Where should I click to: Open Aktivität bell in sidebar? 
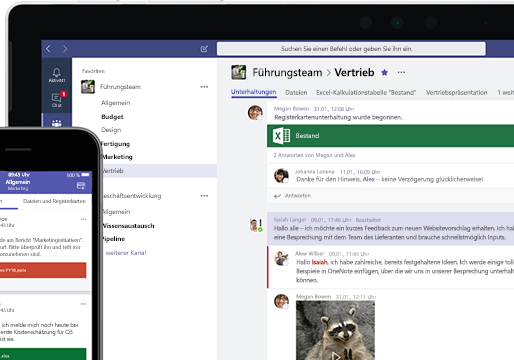57,75
